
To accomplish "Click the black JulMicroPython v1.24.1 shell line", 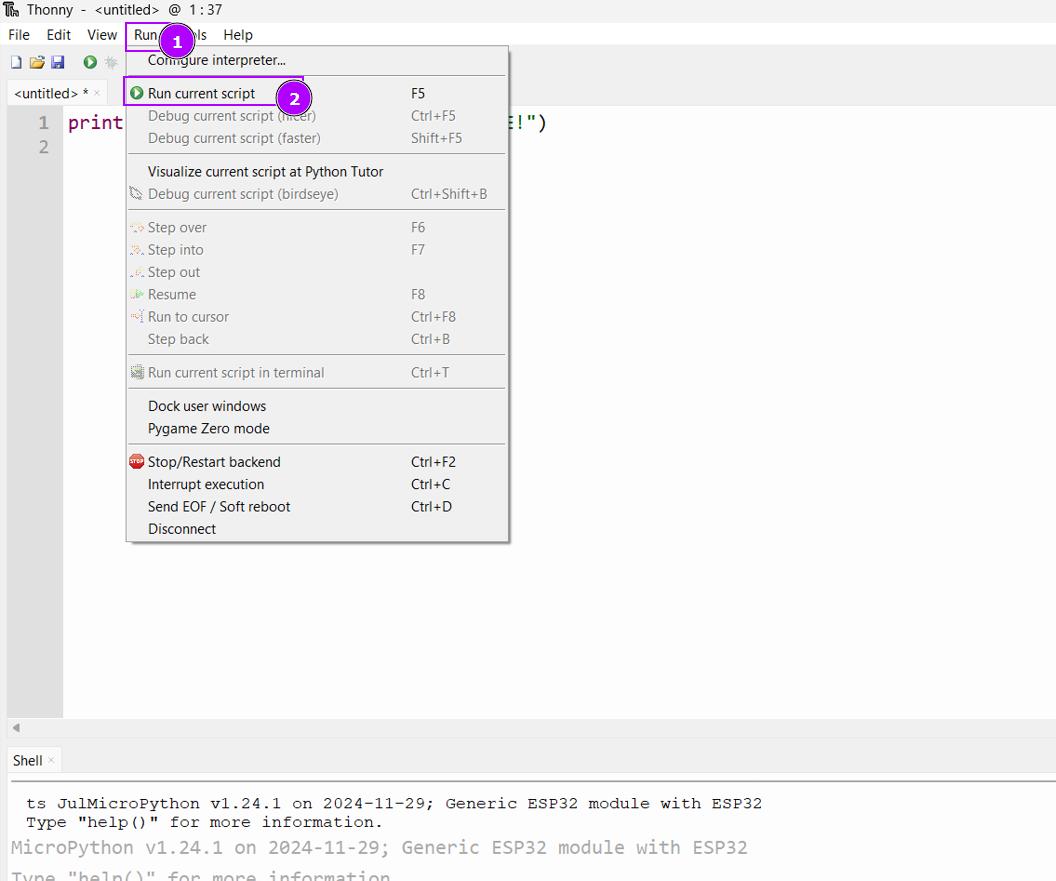I will click(394, 804).
